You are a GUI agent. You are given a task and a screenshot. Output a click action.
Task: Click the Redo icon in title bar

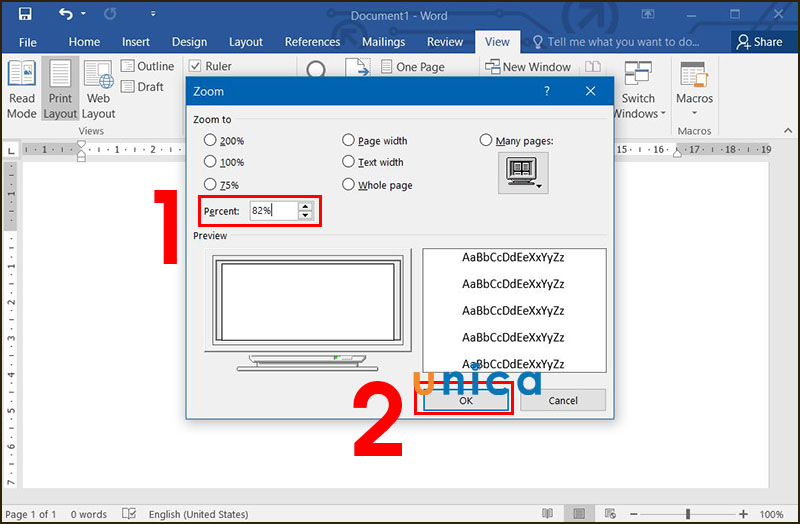pos(110,14)
